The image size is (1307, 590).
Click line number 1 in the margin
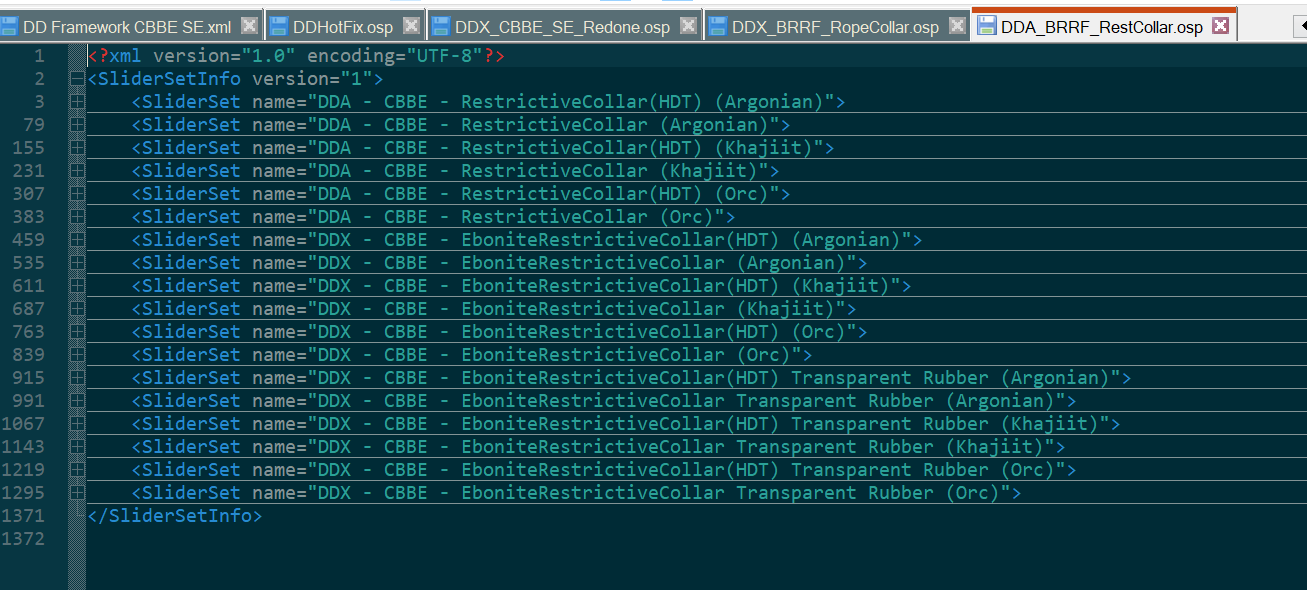coord(39,56)
